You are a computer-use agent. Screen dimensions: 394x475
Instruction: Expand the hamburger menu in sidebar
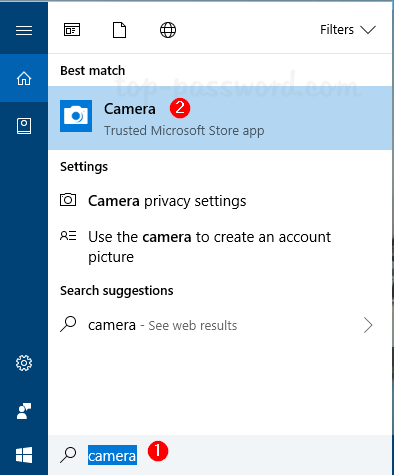click(24, 30)
